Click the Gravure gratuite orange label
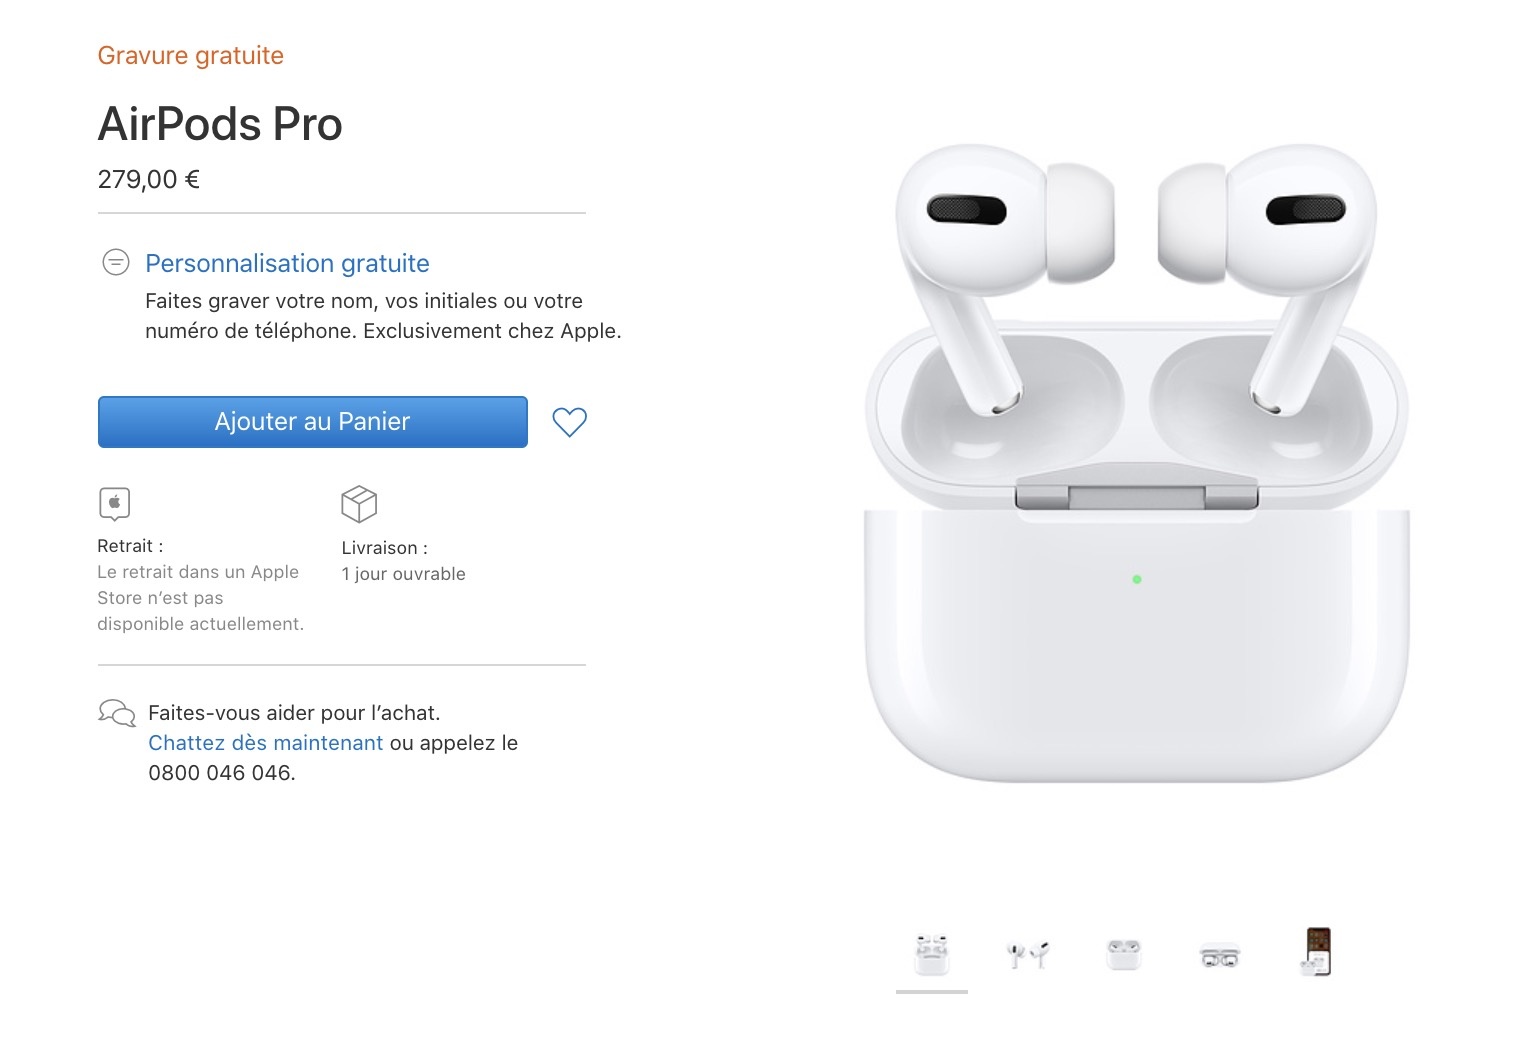This screenshot has height=1056, width=1534. click(191, 56)
